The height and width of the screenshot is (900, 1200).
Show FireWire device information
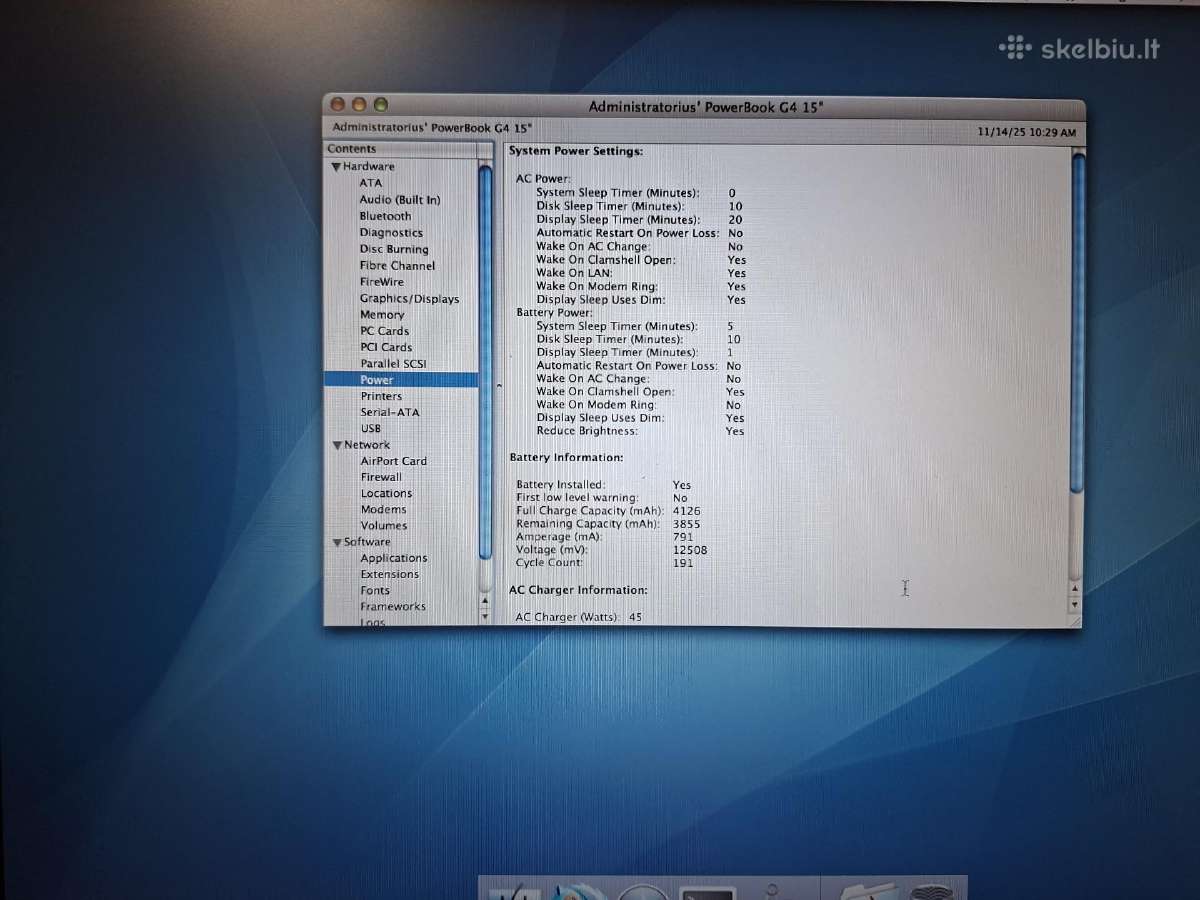[x=382, y=282]
